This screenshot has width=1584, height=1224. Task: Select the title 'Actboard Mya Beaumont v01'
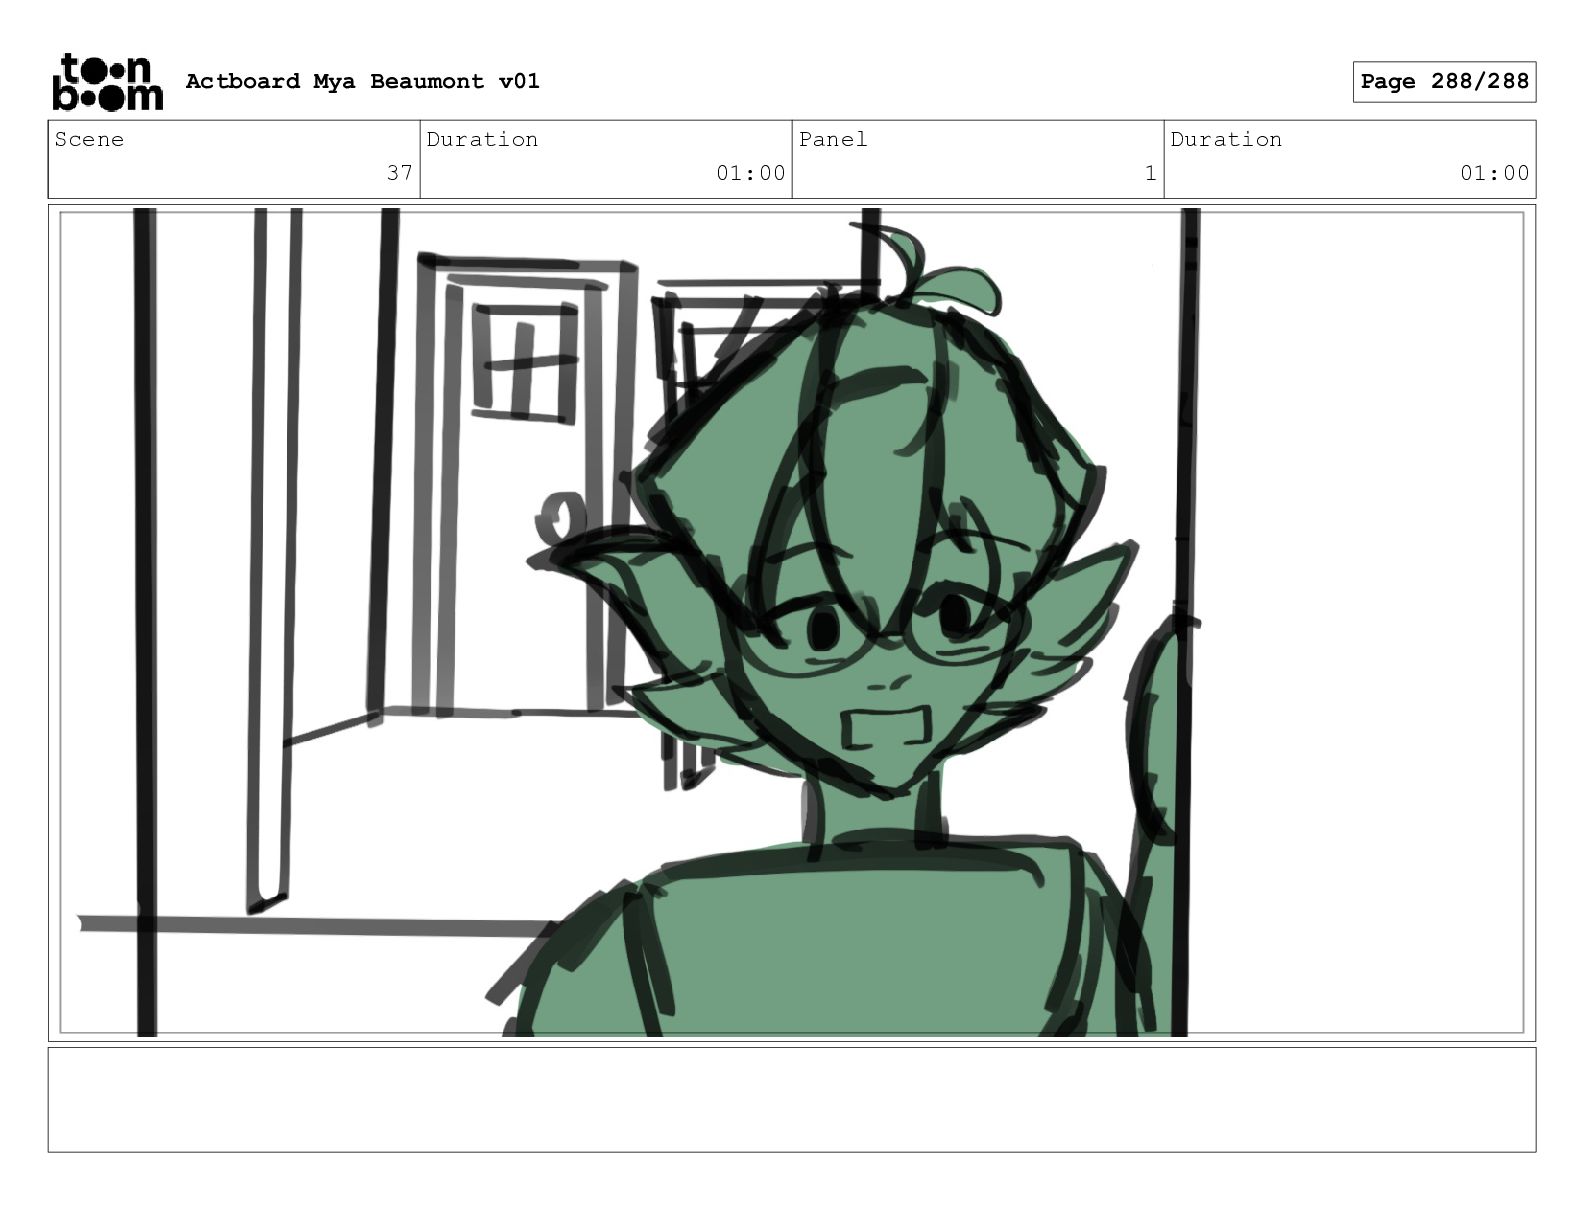click(x=362, y=81)
